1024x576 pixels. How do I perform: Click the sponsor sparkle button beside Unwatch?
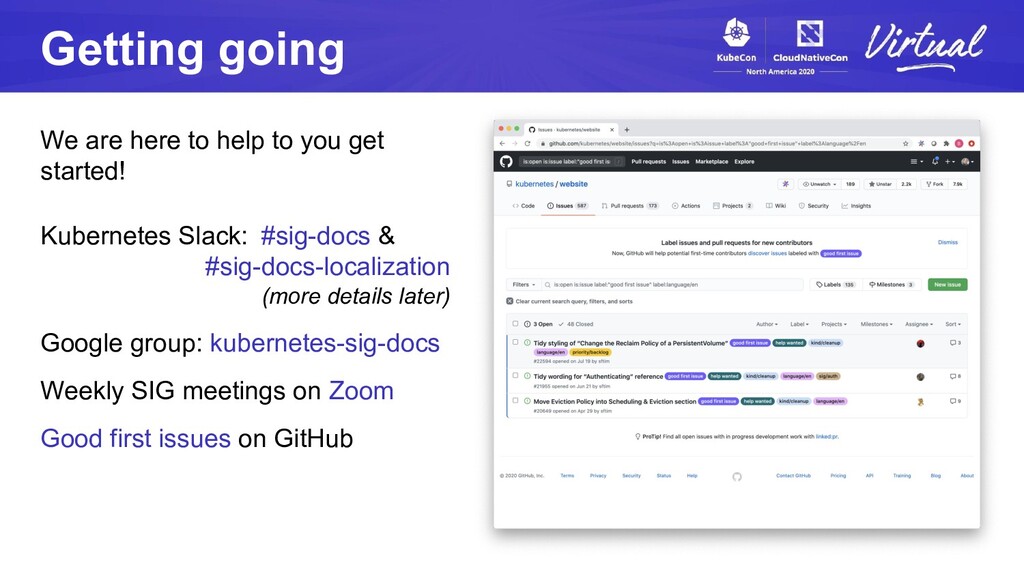[x=785, y=184]
